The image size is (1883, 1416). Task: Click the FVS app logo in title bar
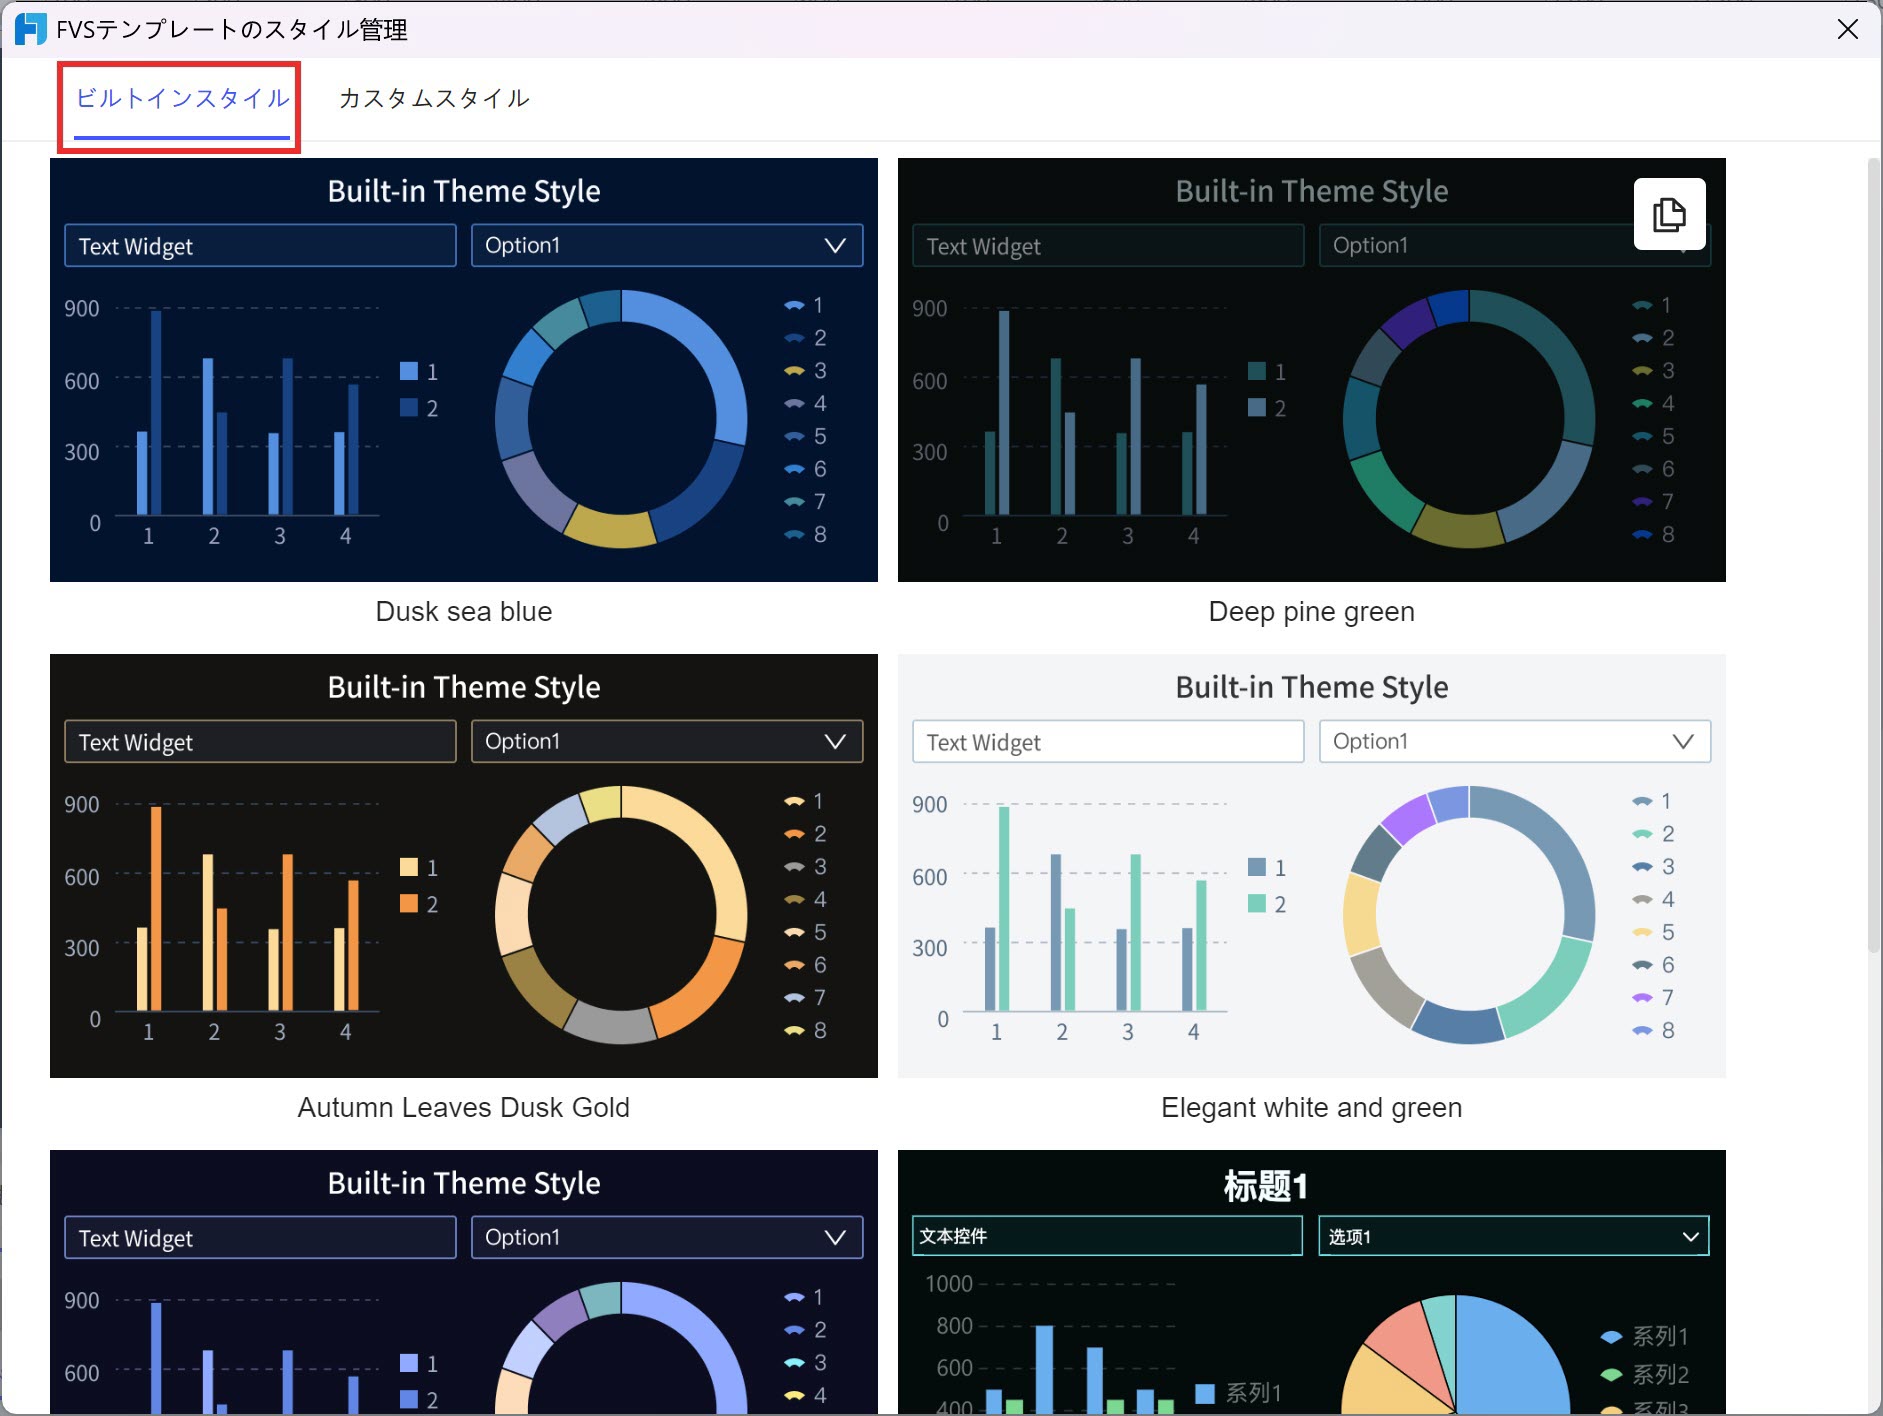(x=31, y=29)
